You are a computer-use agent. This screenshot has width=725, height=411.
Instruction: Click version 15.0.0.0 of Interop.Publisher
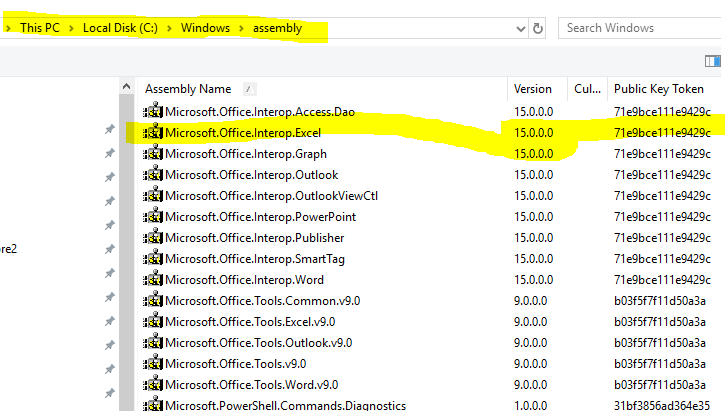pyautogui.click(x=534, y=238)
